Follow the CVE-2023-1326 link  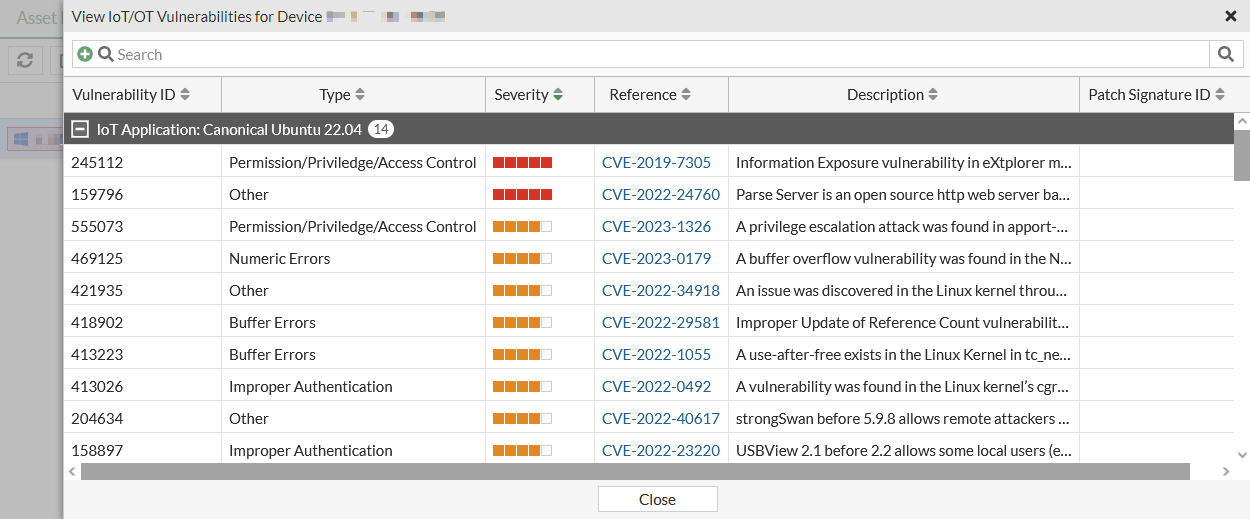point(656,227)
